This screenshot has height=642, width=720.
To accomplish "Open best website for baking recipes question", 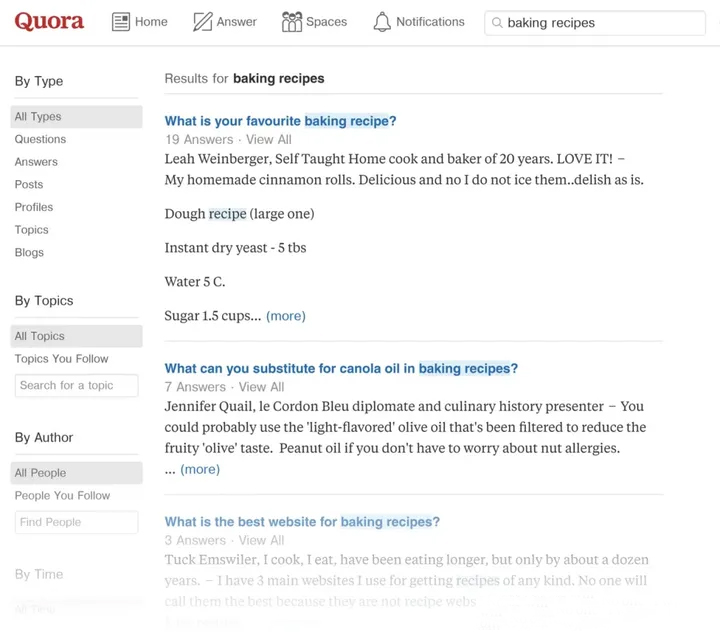I will pos(302,522).
